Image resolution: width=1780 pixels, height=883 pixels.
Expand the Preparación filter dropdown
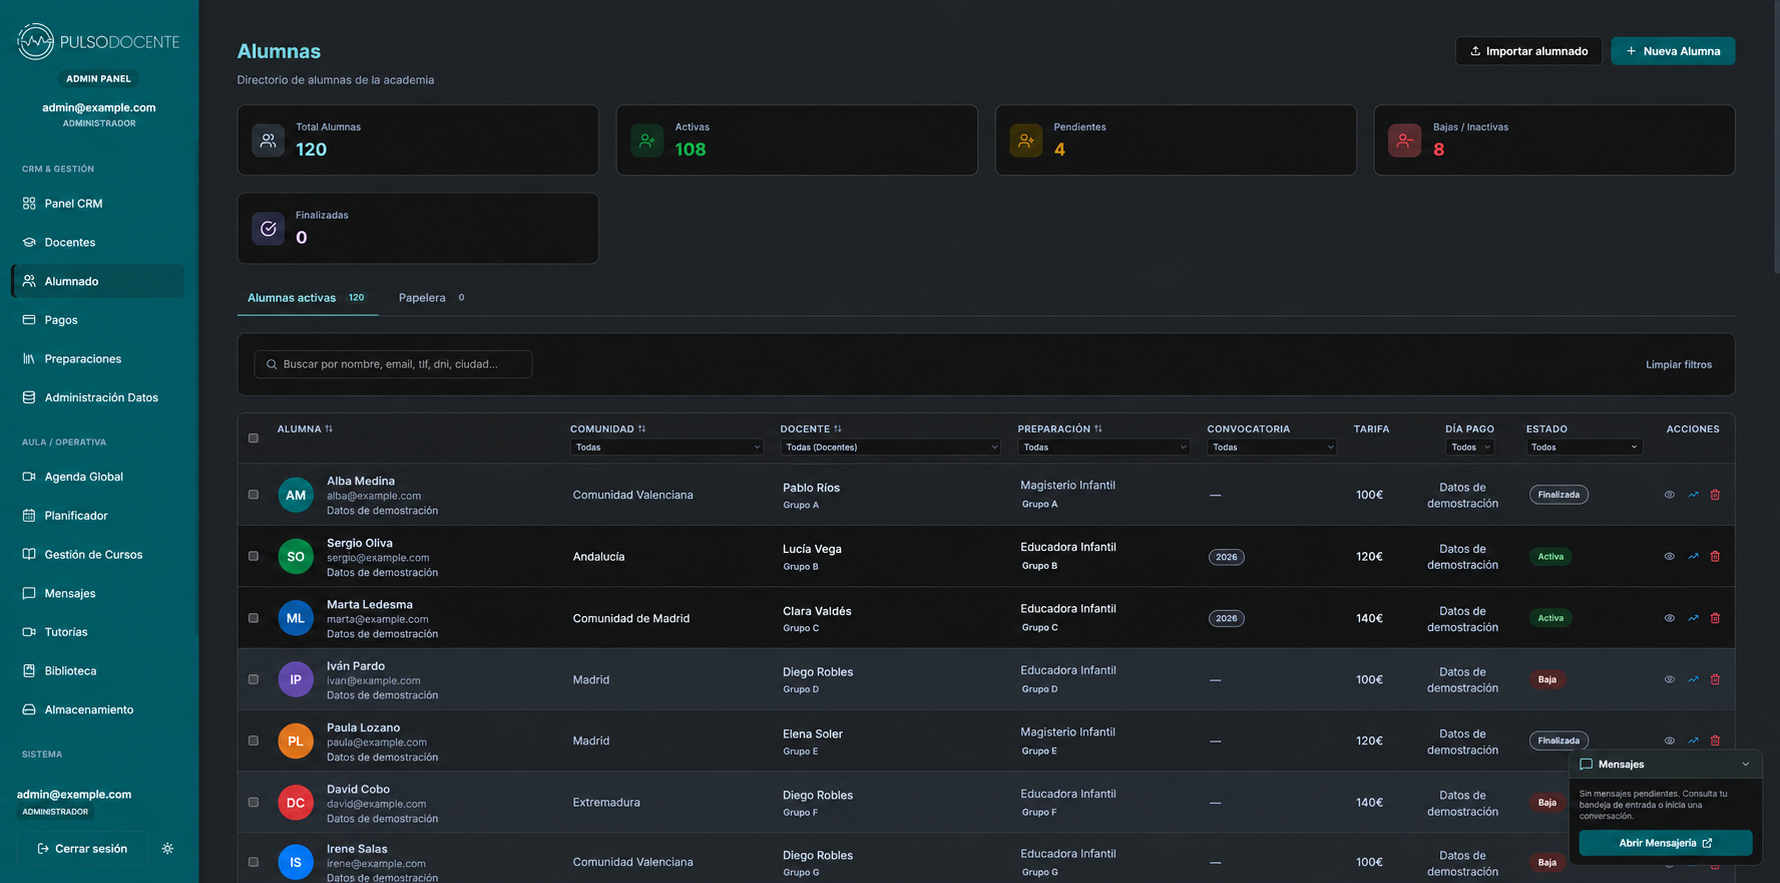[x=1104, y=447]
